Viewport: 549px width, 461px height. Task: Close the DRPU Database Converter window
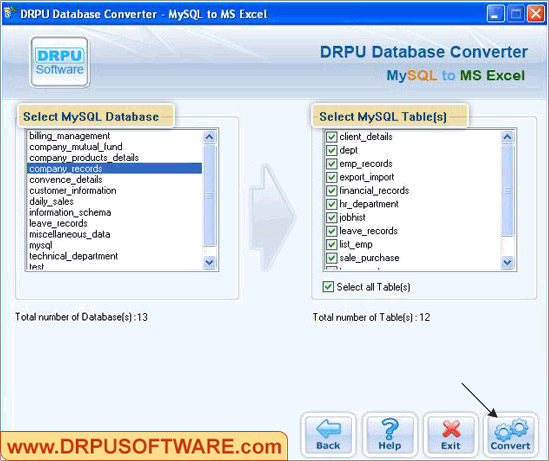tap(536, 14)
